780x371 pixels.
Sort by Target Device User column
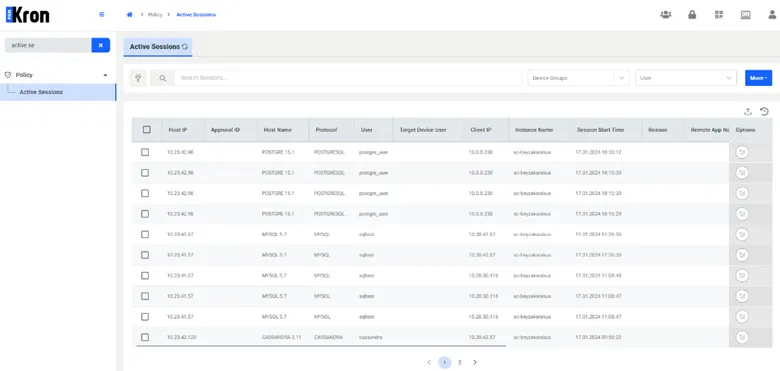423,130
